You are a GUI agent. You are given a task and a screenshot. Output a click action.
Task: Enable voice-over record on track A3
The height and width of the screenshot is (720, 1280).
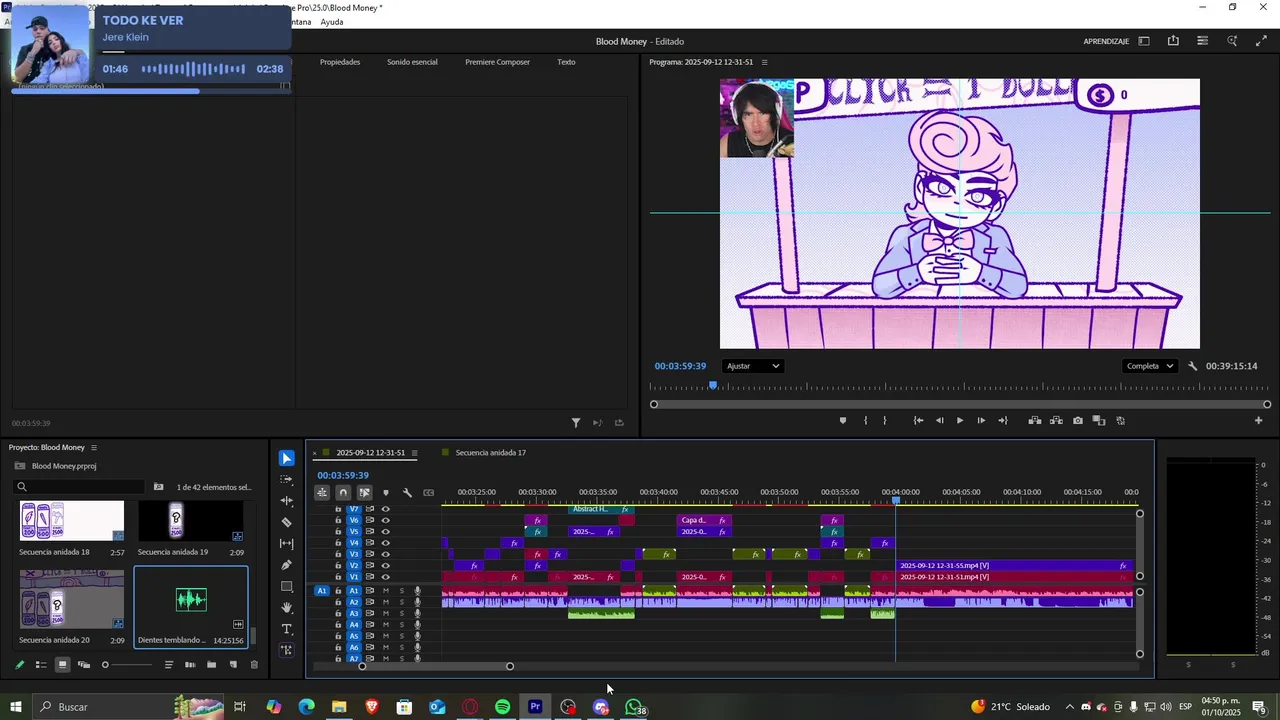(418, 614)
